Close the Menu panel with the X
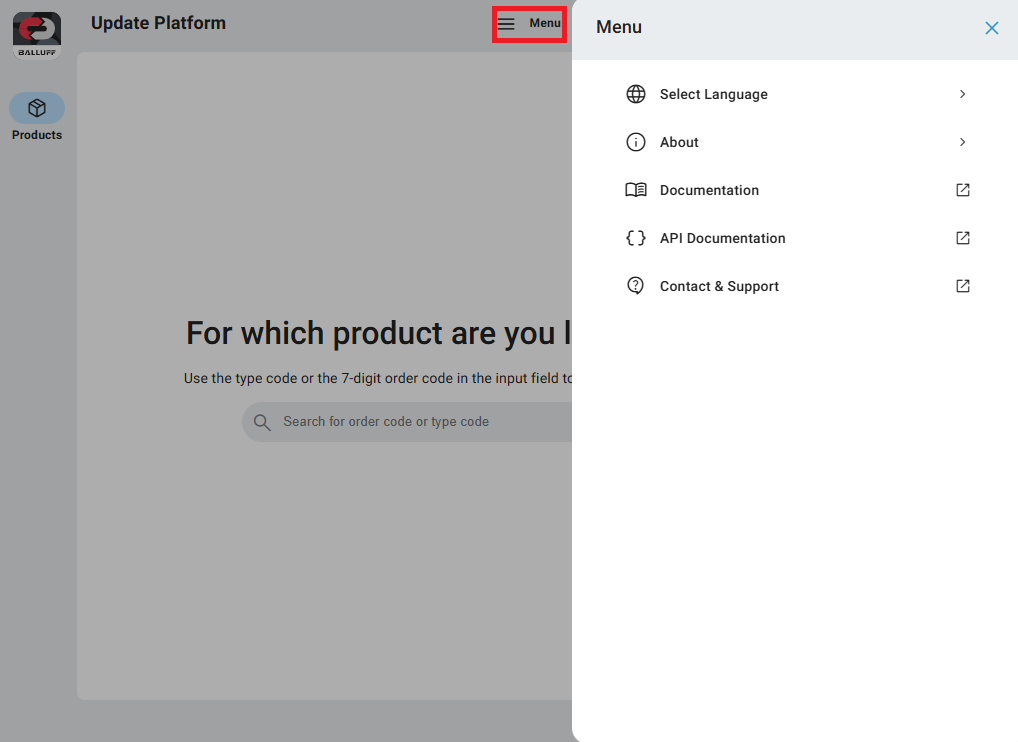The height and width of the screenshot is (742, 1018). [x=992, y=28]
